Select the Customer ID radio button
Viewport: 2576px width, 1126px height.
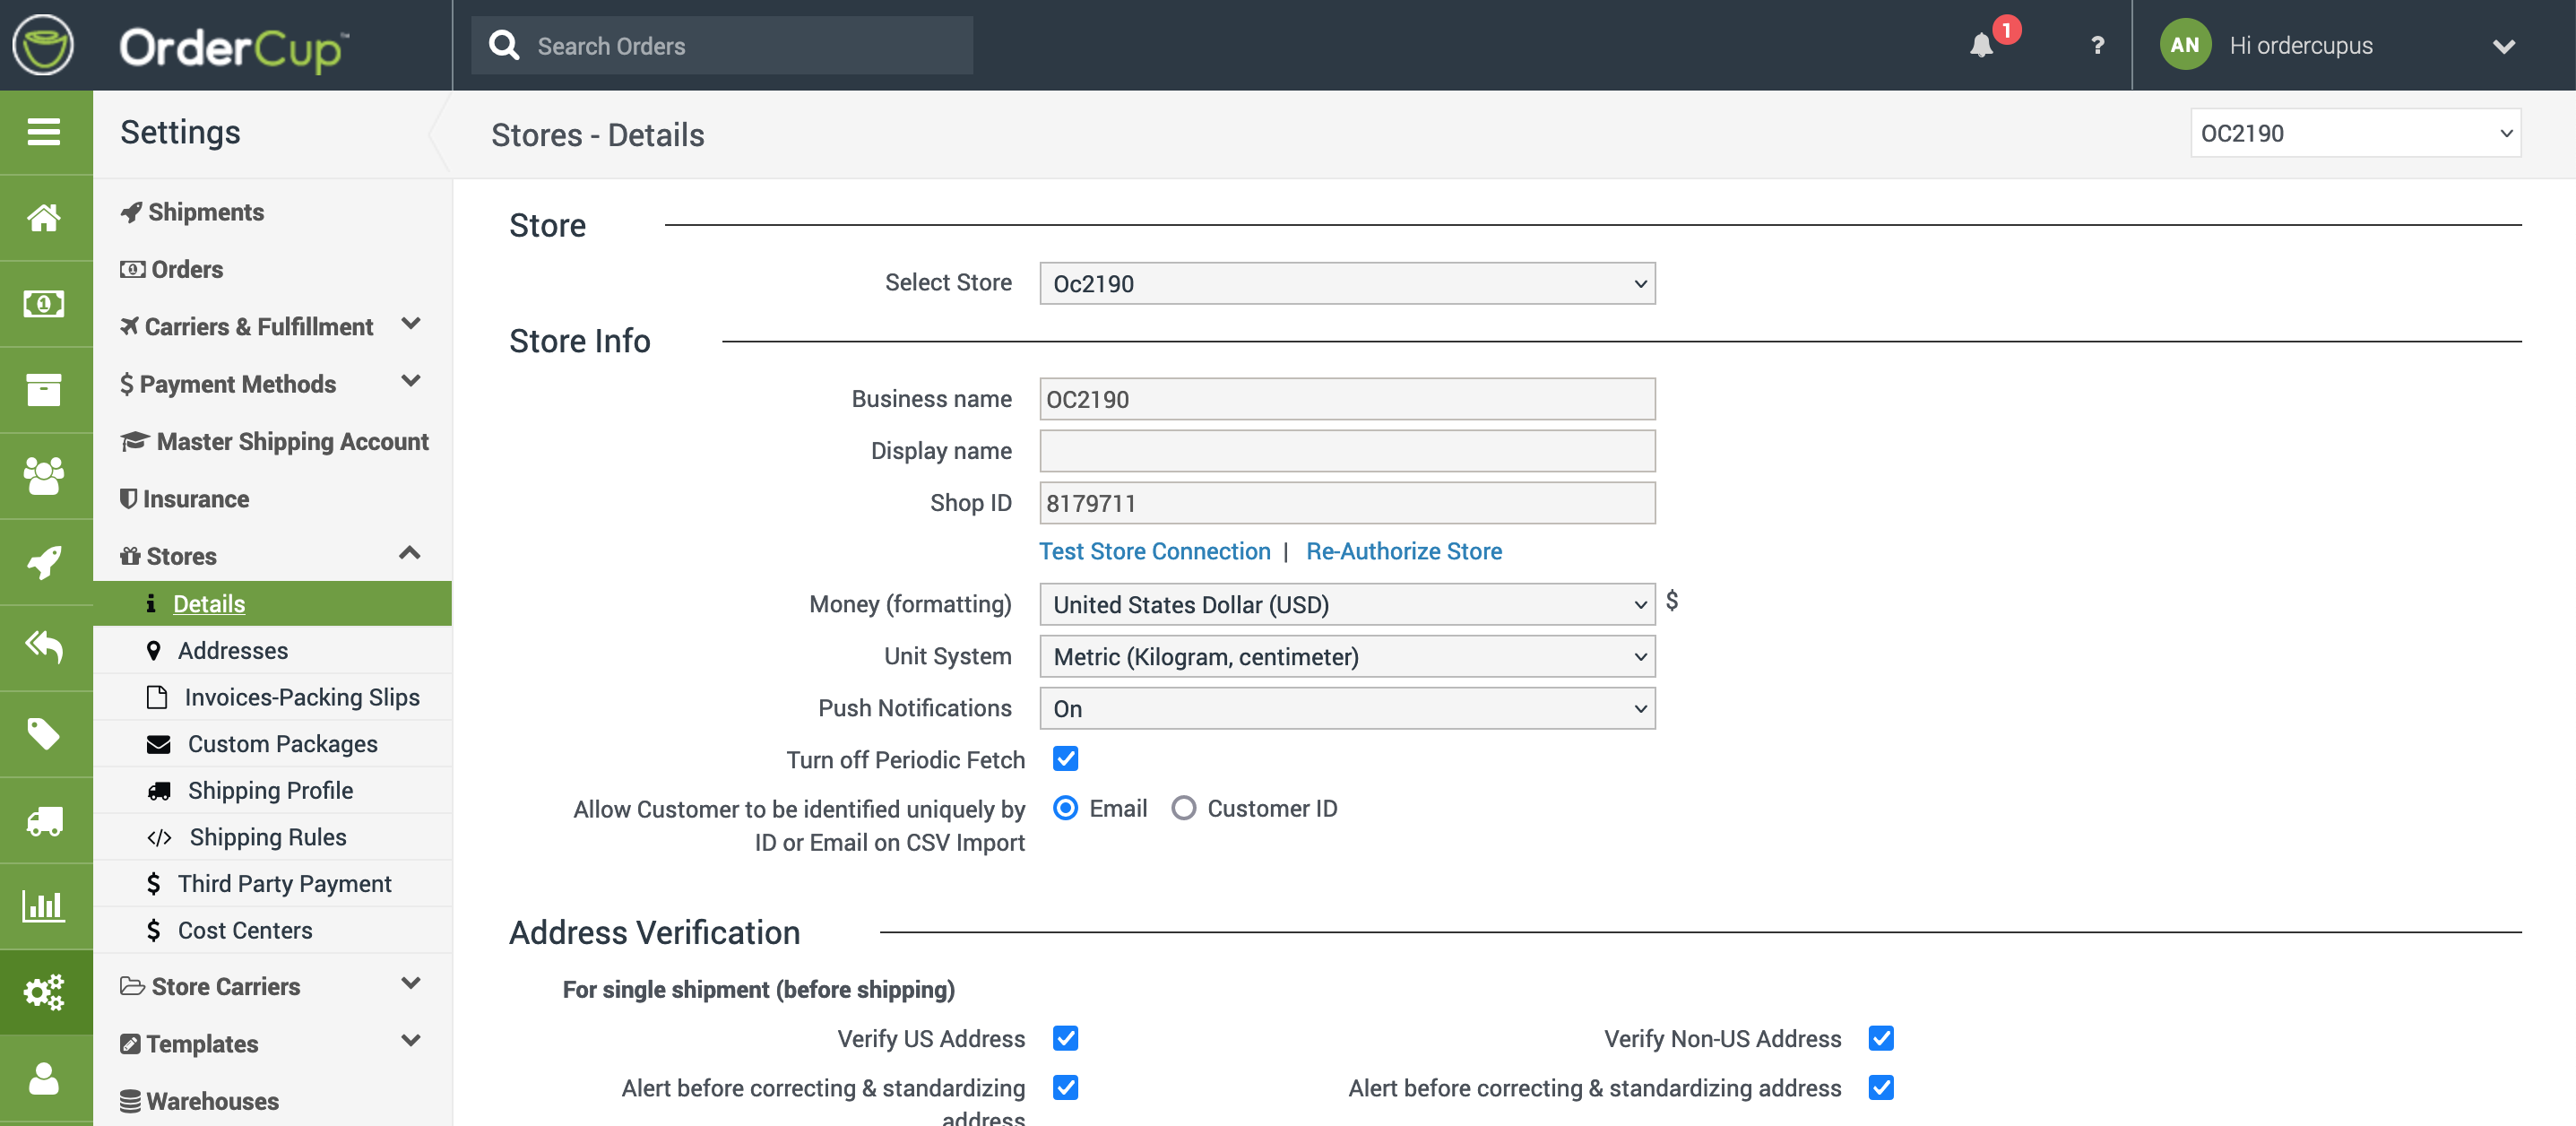point(1183,808)
